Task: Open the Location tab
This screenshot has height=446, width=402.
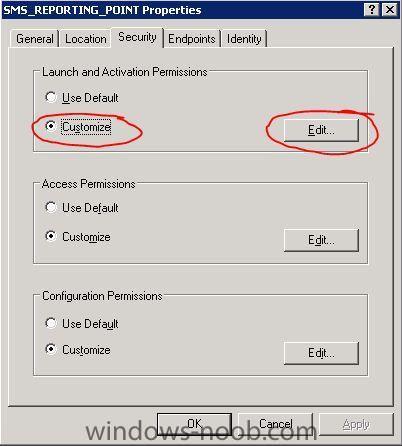Action: pyautogui.click(x=86, y=39)
